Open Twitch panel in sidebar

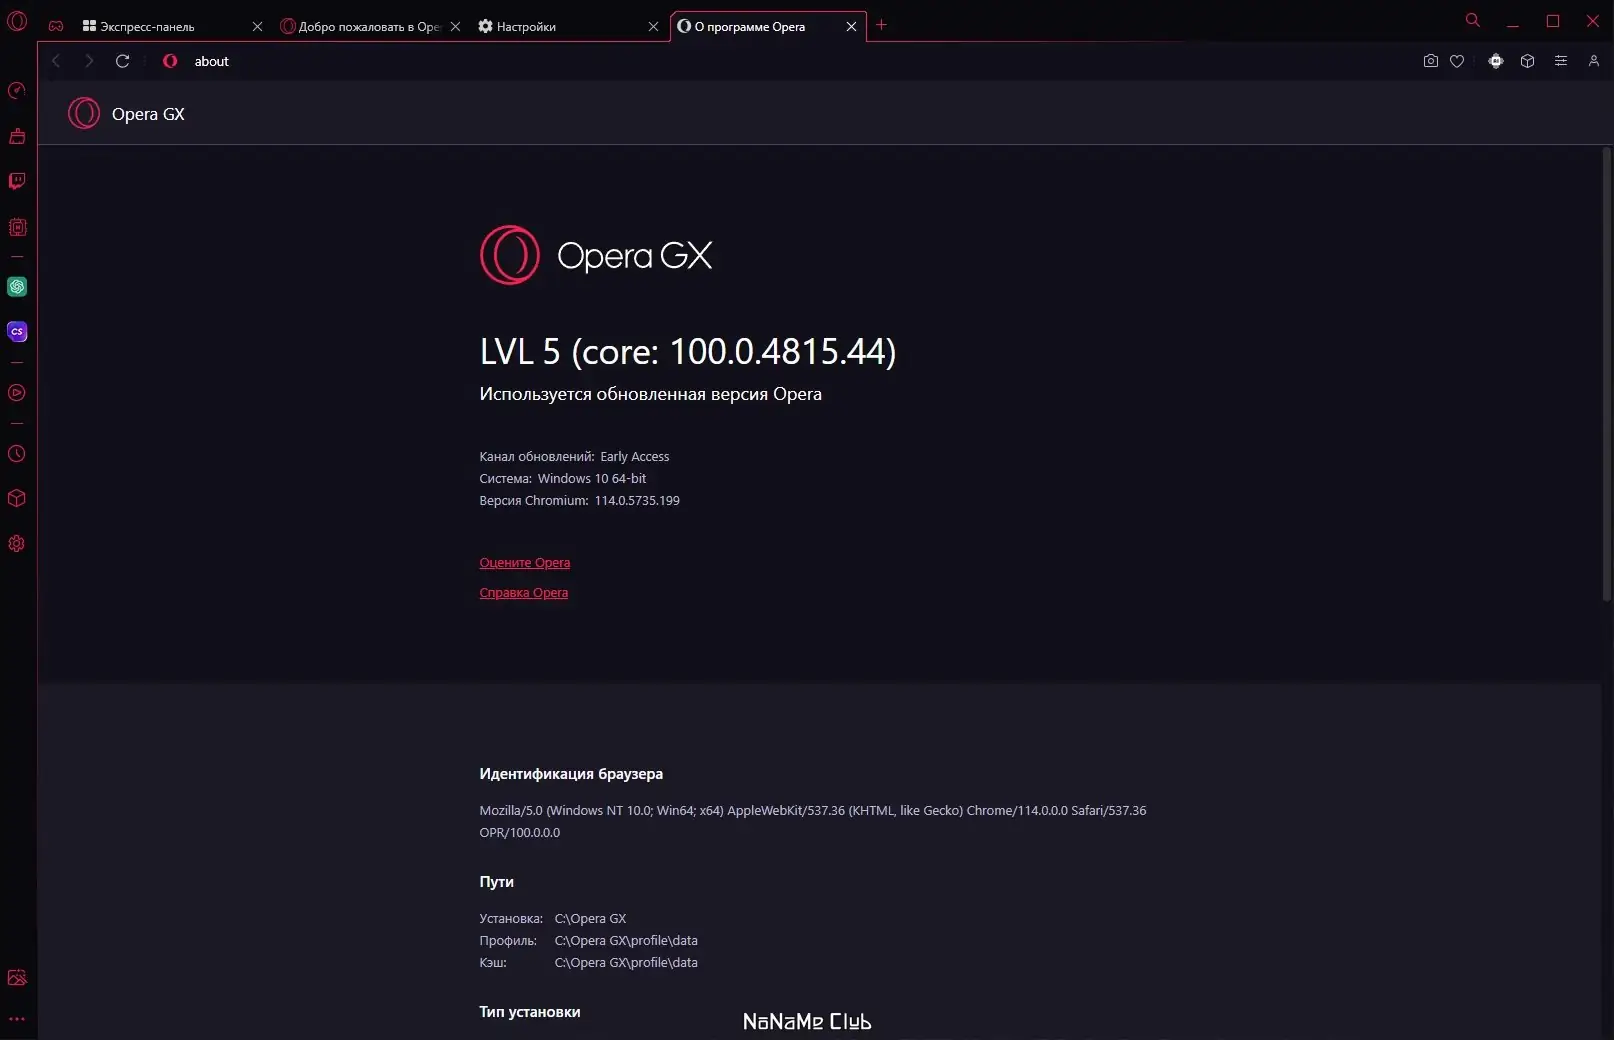point(17,181)
